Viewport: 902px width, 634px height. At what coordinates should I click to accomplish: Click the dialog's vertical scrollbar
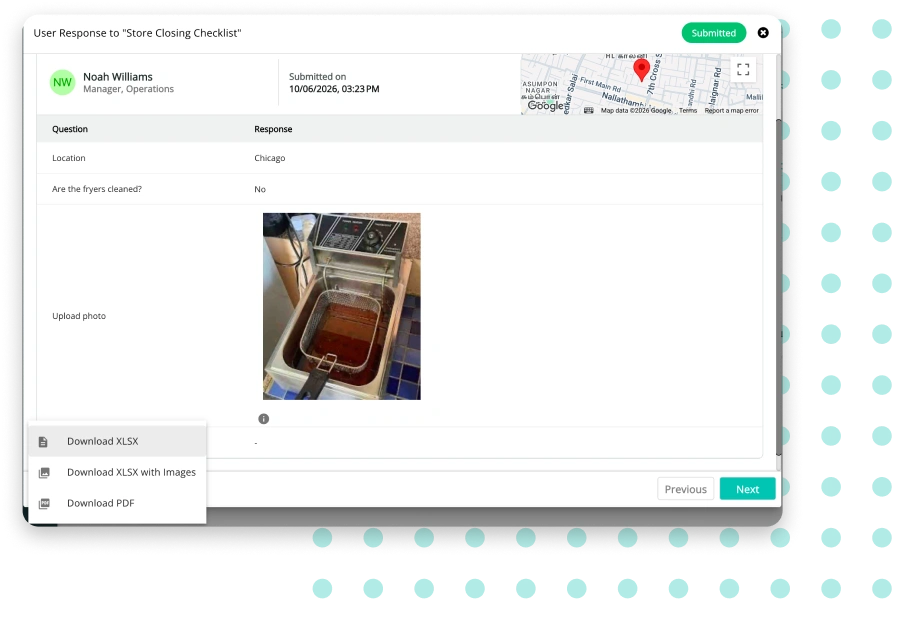click(779, 287)
